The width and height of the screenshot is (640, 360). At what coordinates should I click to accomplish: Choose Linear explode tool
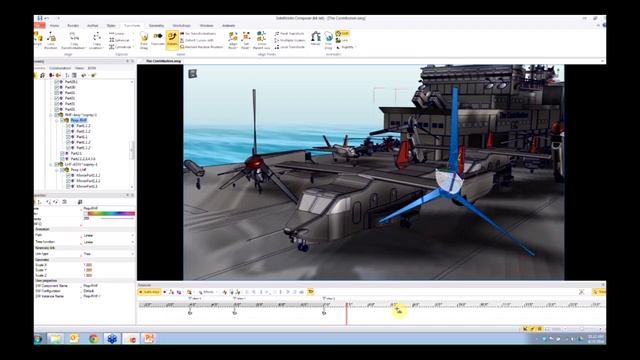(117, 33)
